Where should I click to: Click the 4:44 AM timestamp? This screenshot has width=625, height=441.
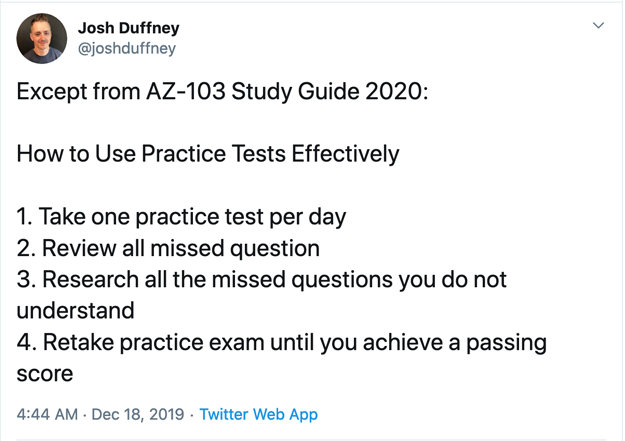(x=47, y=414)
